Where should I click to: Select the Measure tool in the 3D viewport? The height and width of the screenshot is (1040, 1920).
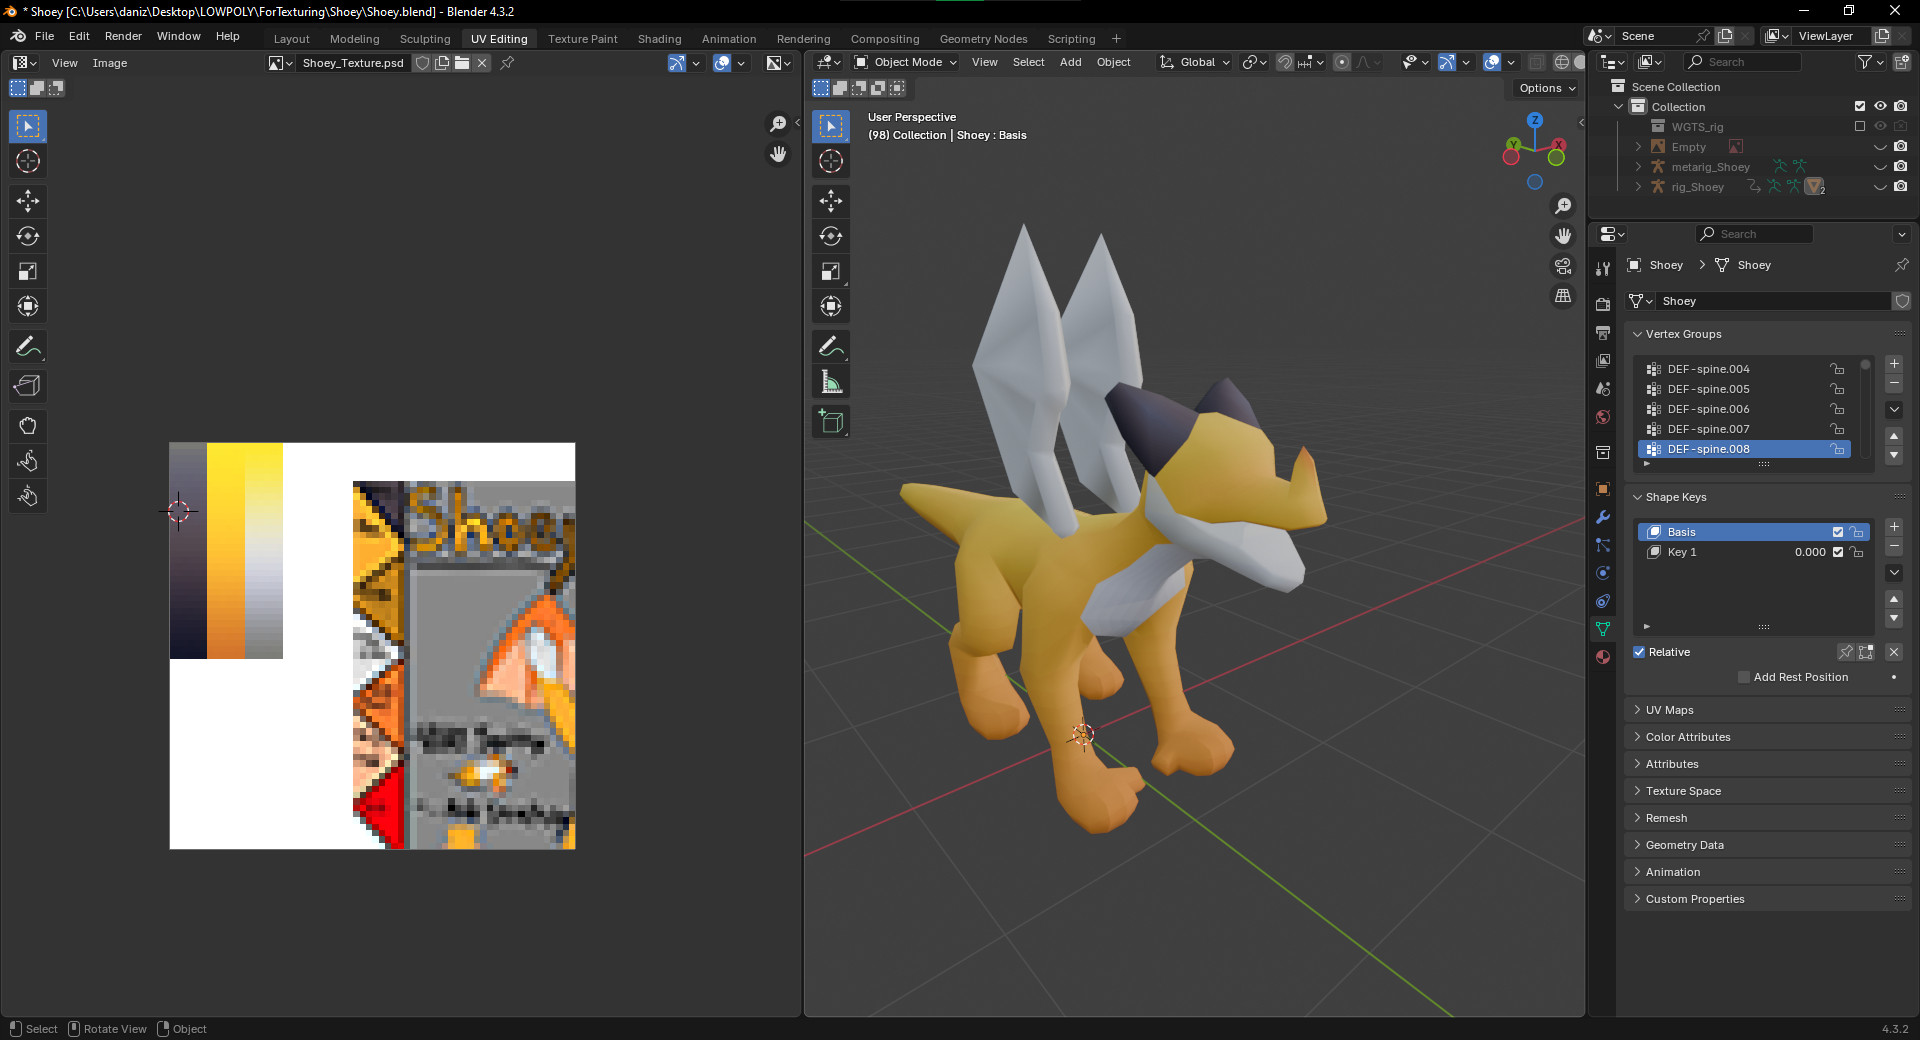831,381
